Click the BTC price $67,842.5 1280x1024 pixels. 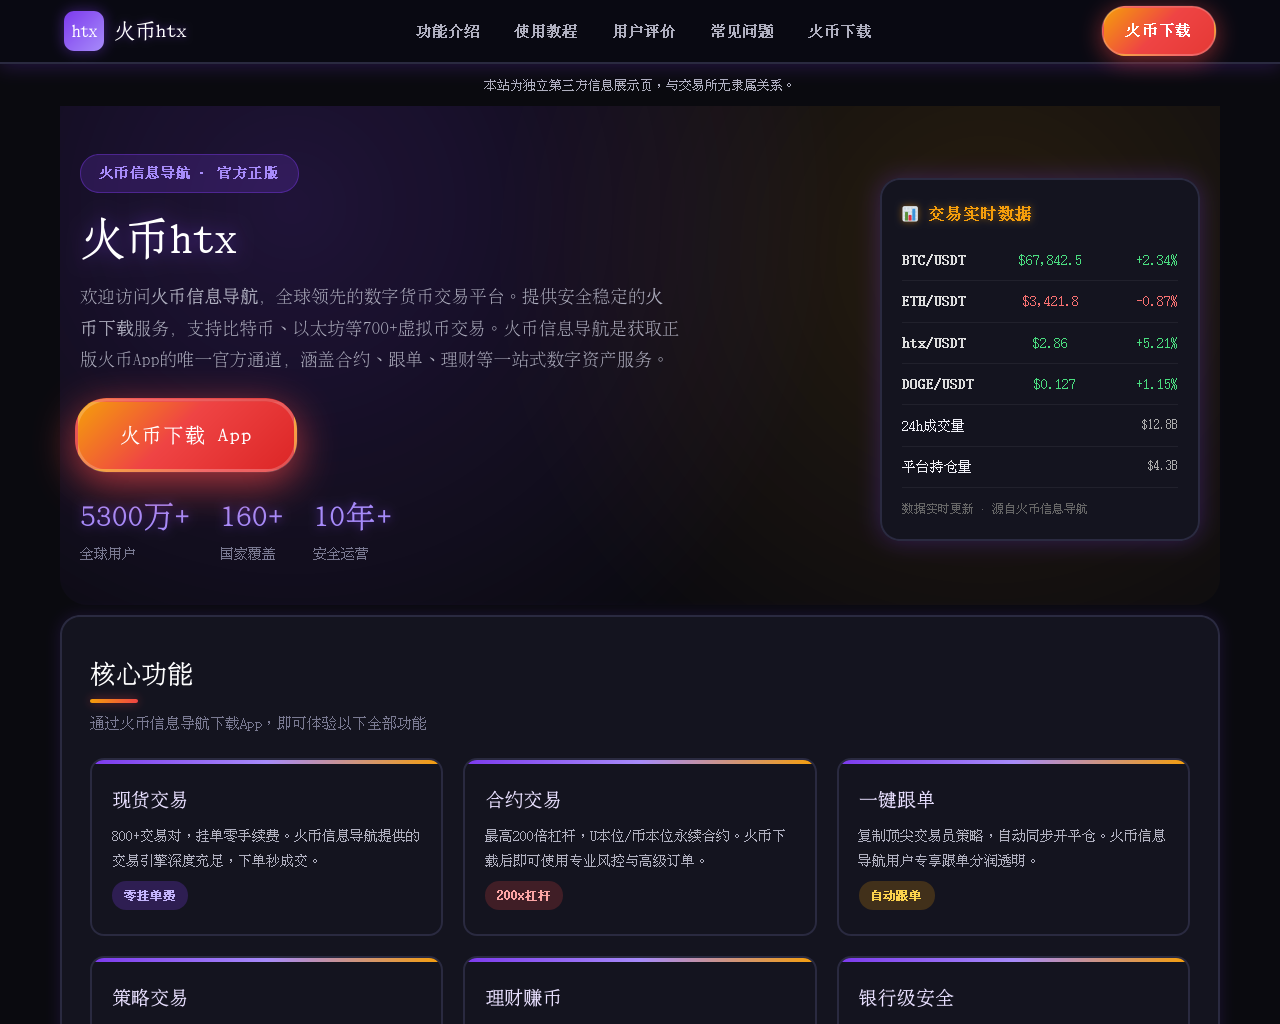(x=1050, y=260)
